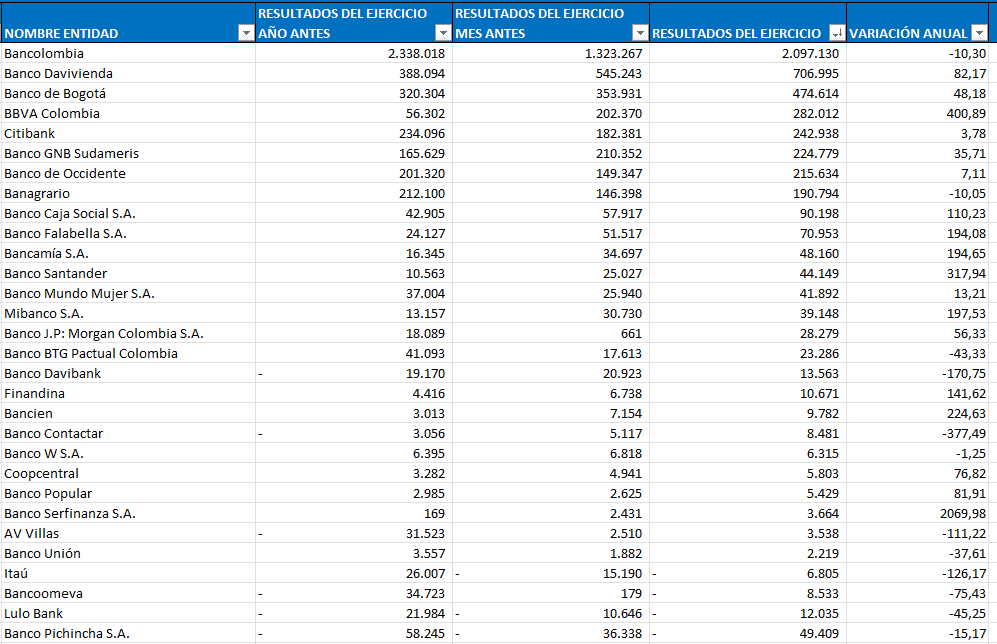This screenshot has height=644, width=997.
Task: Select the Banco Pichincha S.A. cell
Action: 128,634
